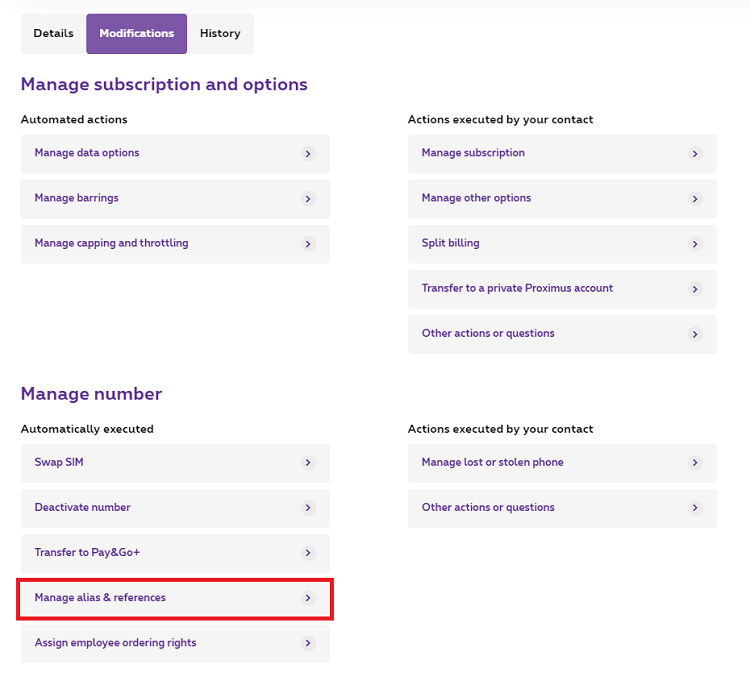The height and width of the screenshot is (685, 750).
Task: Expand Manage alias & references via its chevron
Action: [308, 598]
